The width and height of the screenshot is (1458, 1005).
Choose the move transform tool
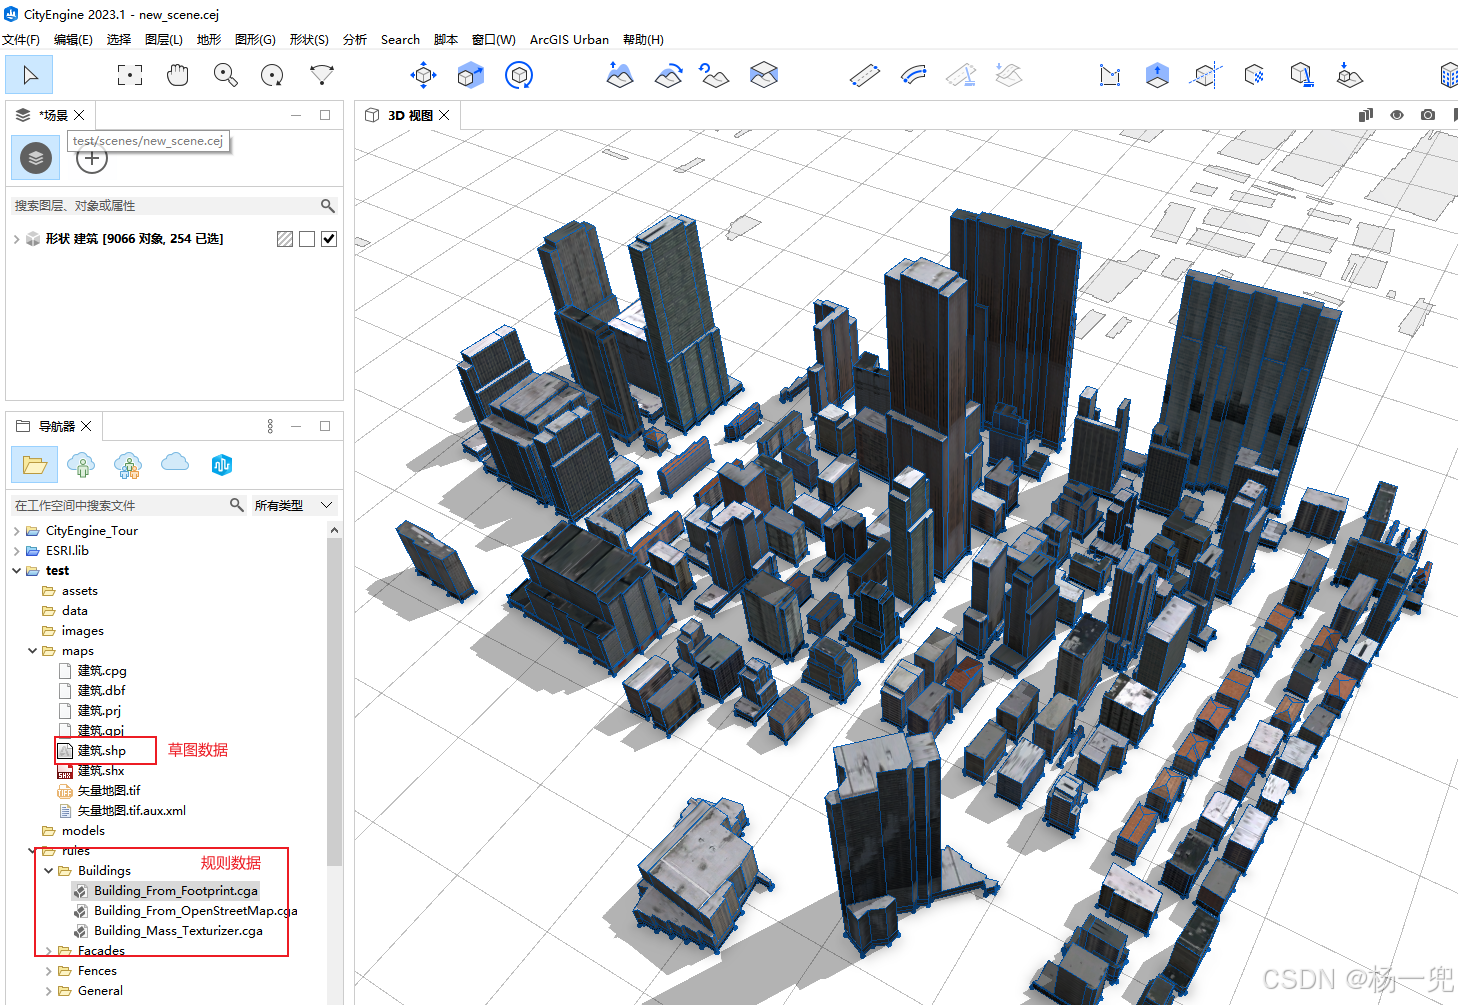[x=423, y=75]
